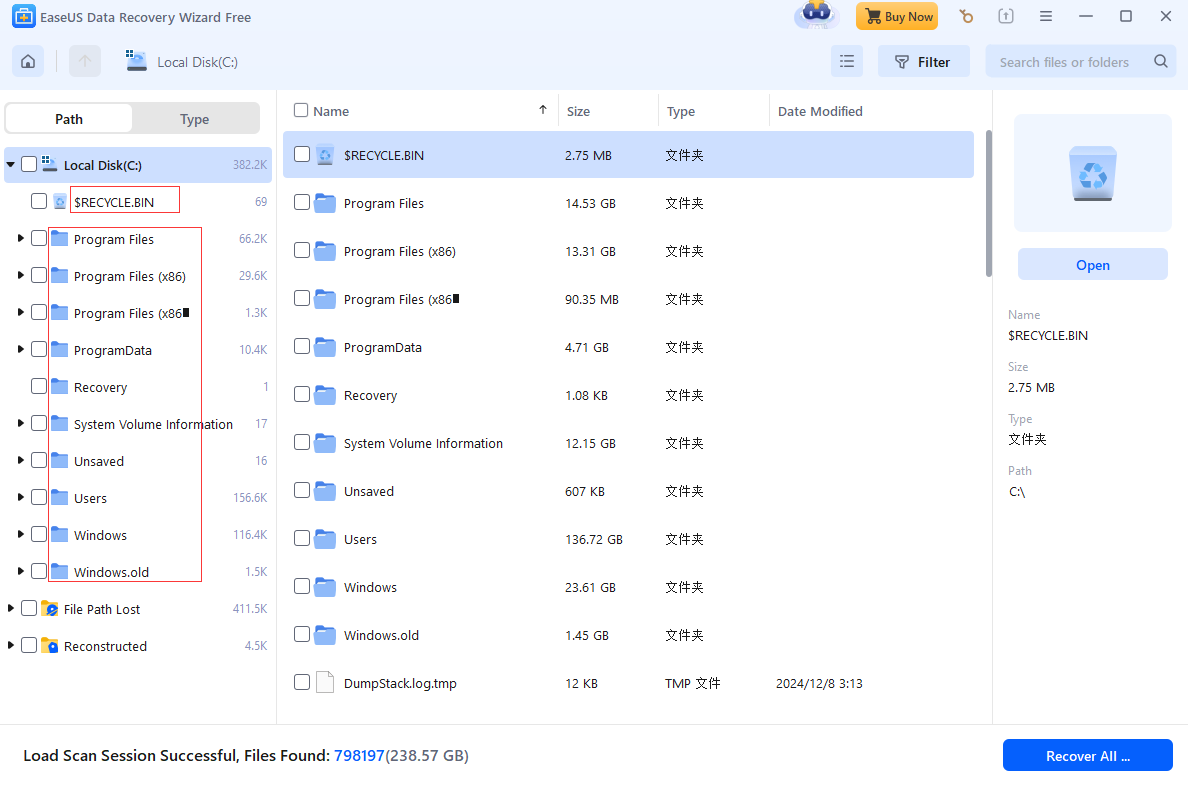Click the Windows folder icon in the file list

pos(325,587)
